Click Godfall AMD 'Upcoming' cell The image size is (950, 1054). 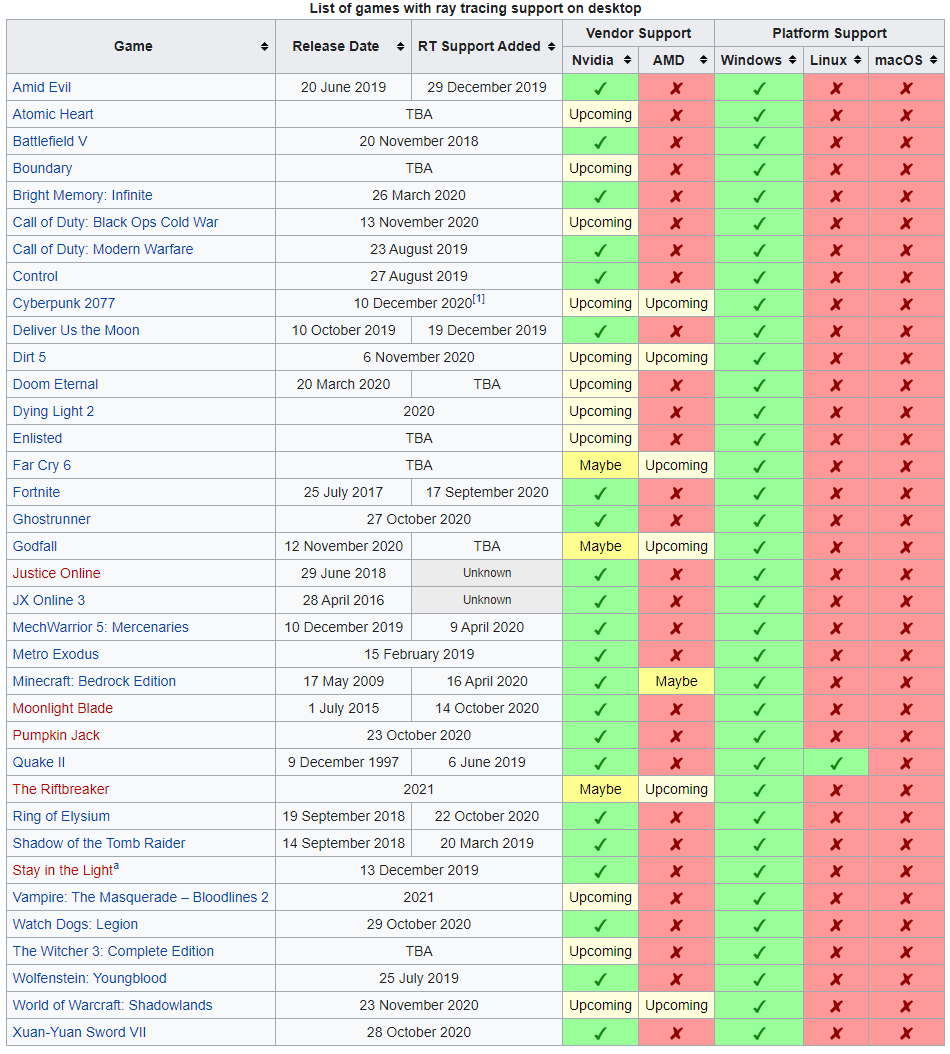pyautogui.click(x=676, y=546)
